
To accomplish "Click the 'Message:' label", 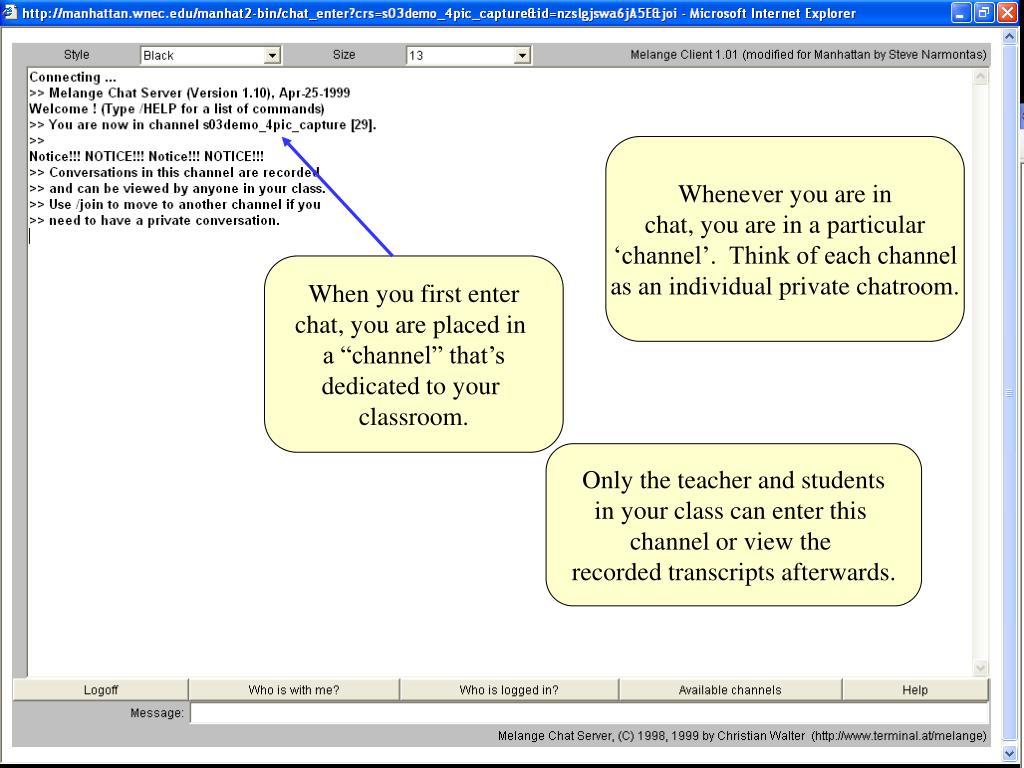I will point(157,713).
